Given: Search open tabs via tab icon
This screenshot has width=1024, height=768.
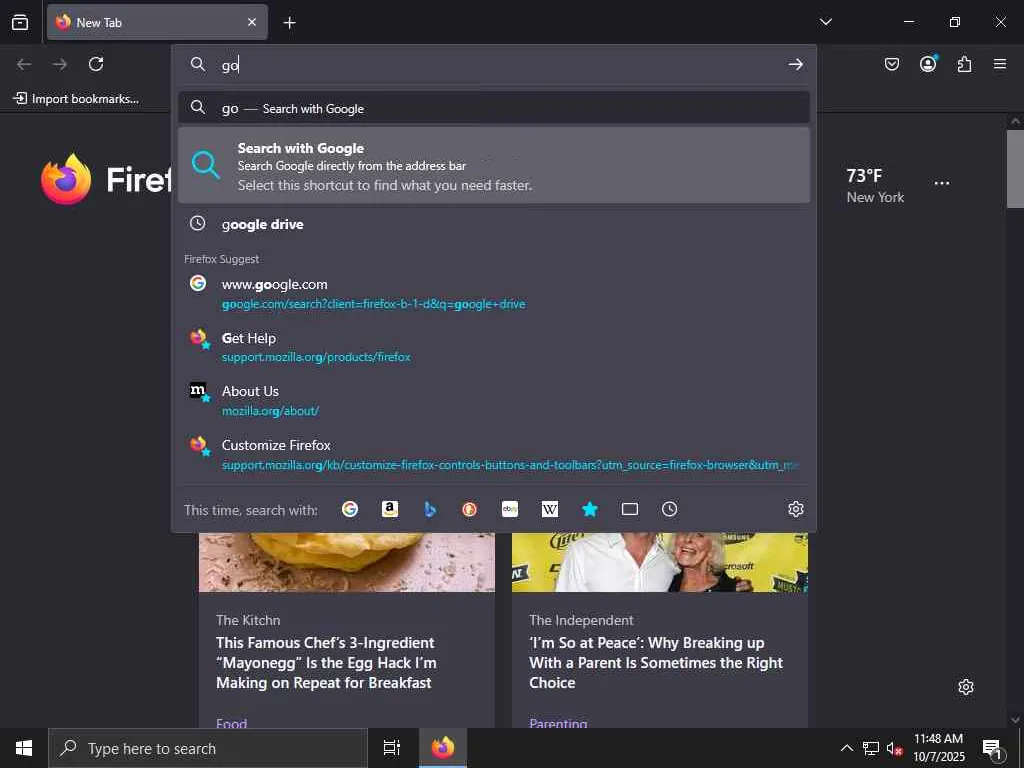Looking at the screenshot, I should 630,509.
